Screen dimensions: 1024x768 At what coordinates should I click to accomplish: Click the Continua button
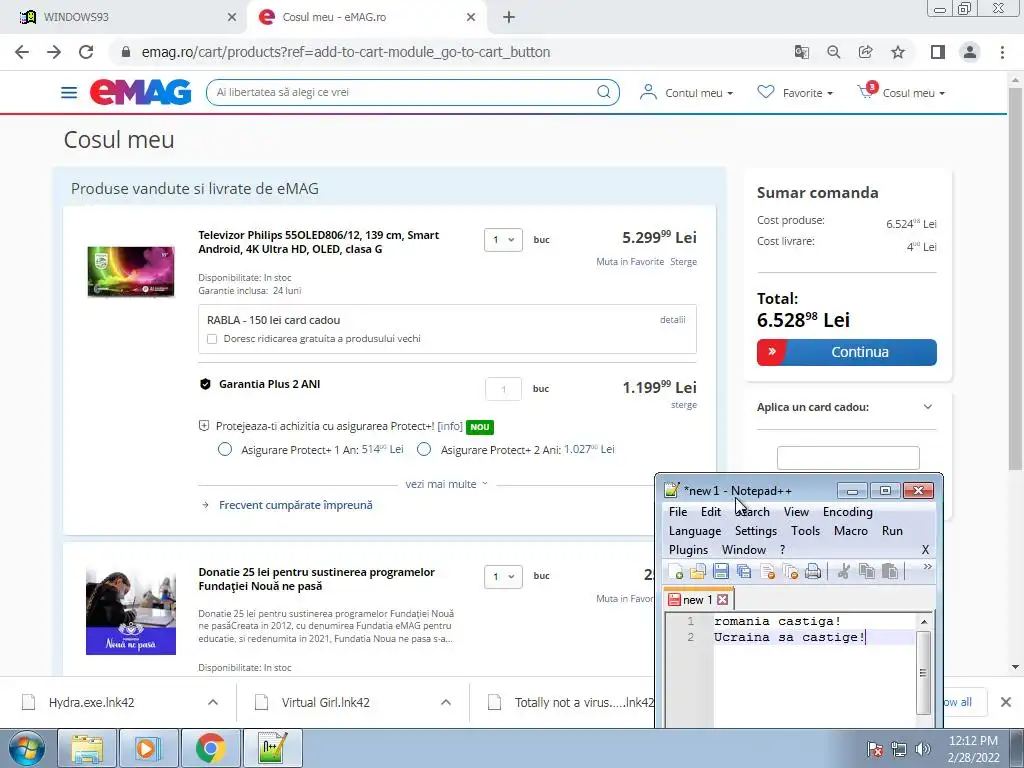pos(846,352)
